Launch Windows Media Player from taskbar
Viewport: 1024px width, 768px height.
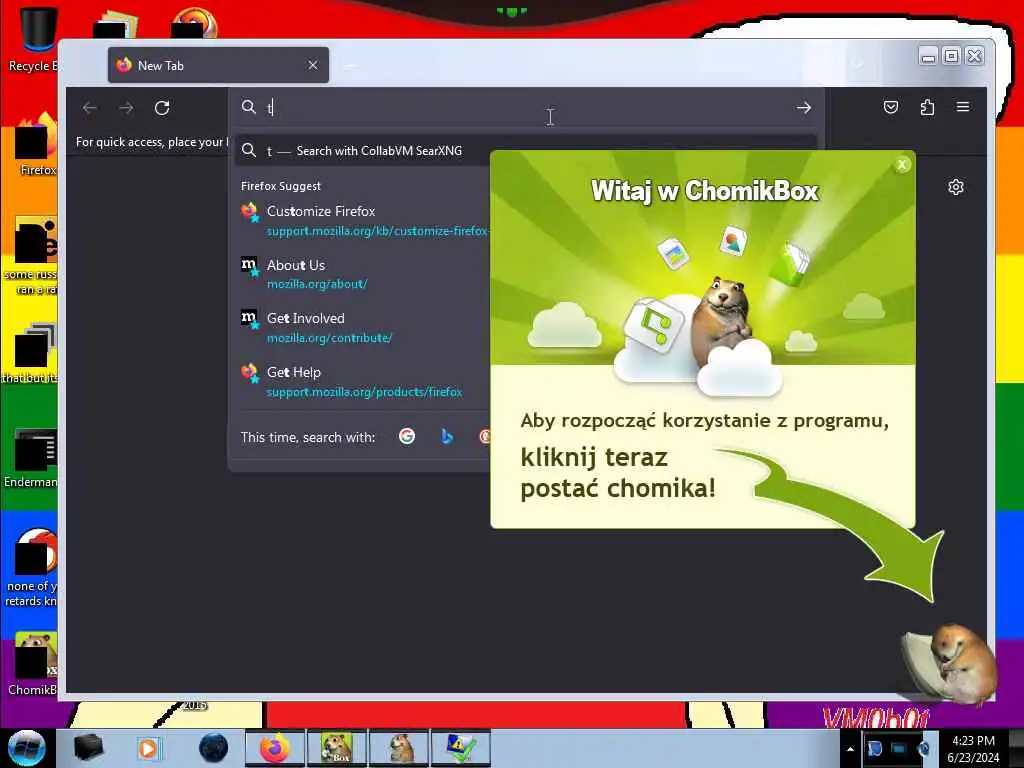[x=149, y=748]
